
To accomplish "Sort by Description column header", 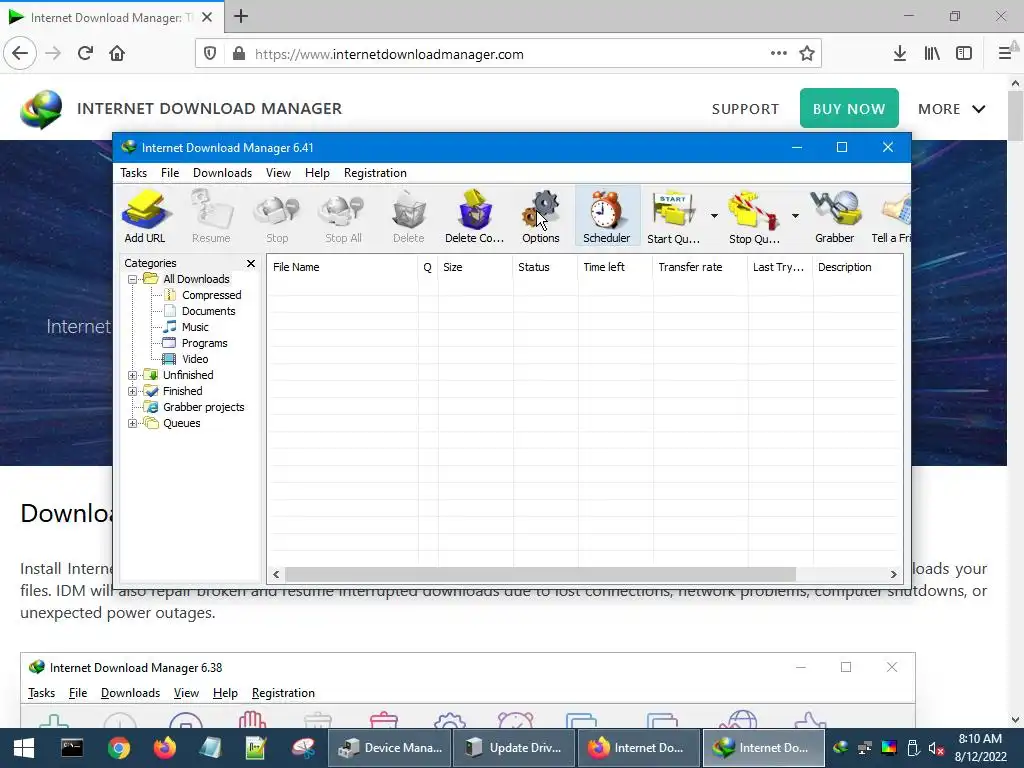I will point(857,267).
